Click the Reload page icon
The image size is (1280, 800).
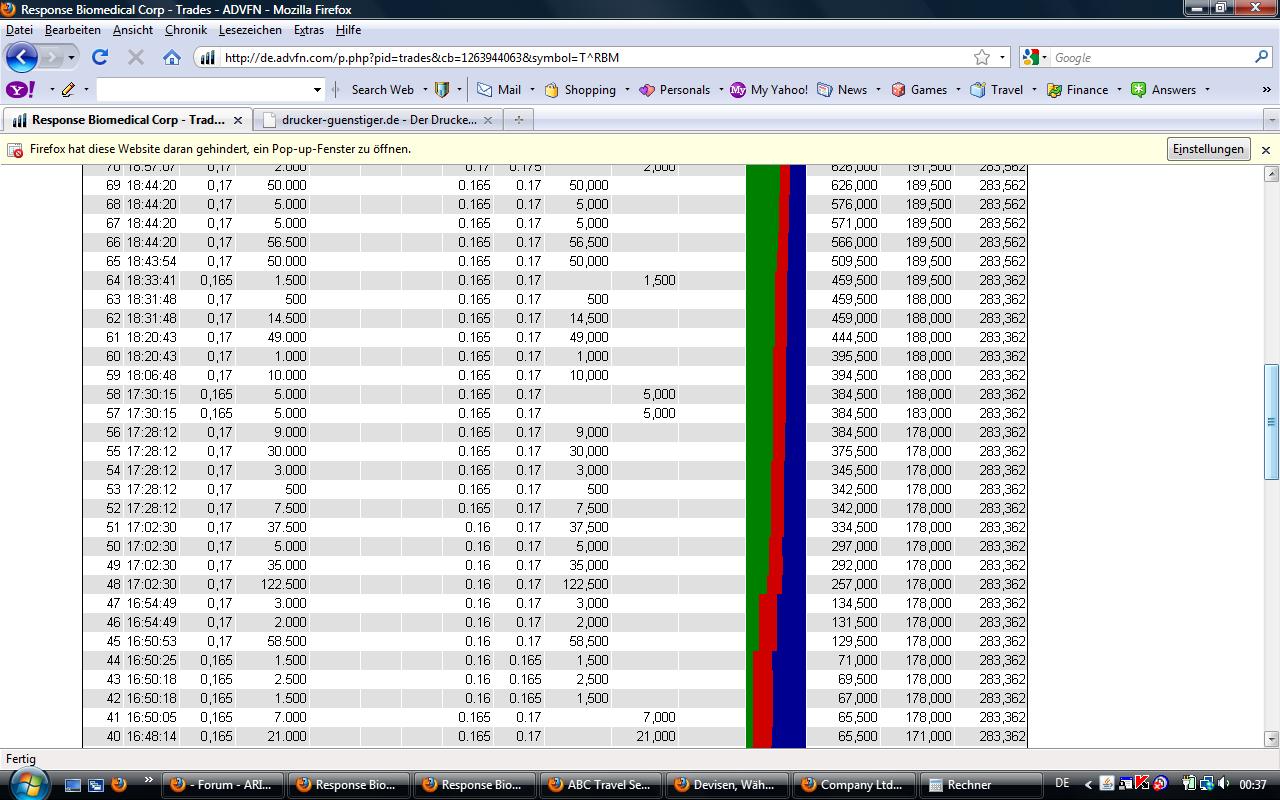[100, 58]
